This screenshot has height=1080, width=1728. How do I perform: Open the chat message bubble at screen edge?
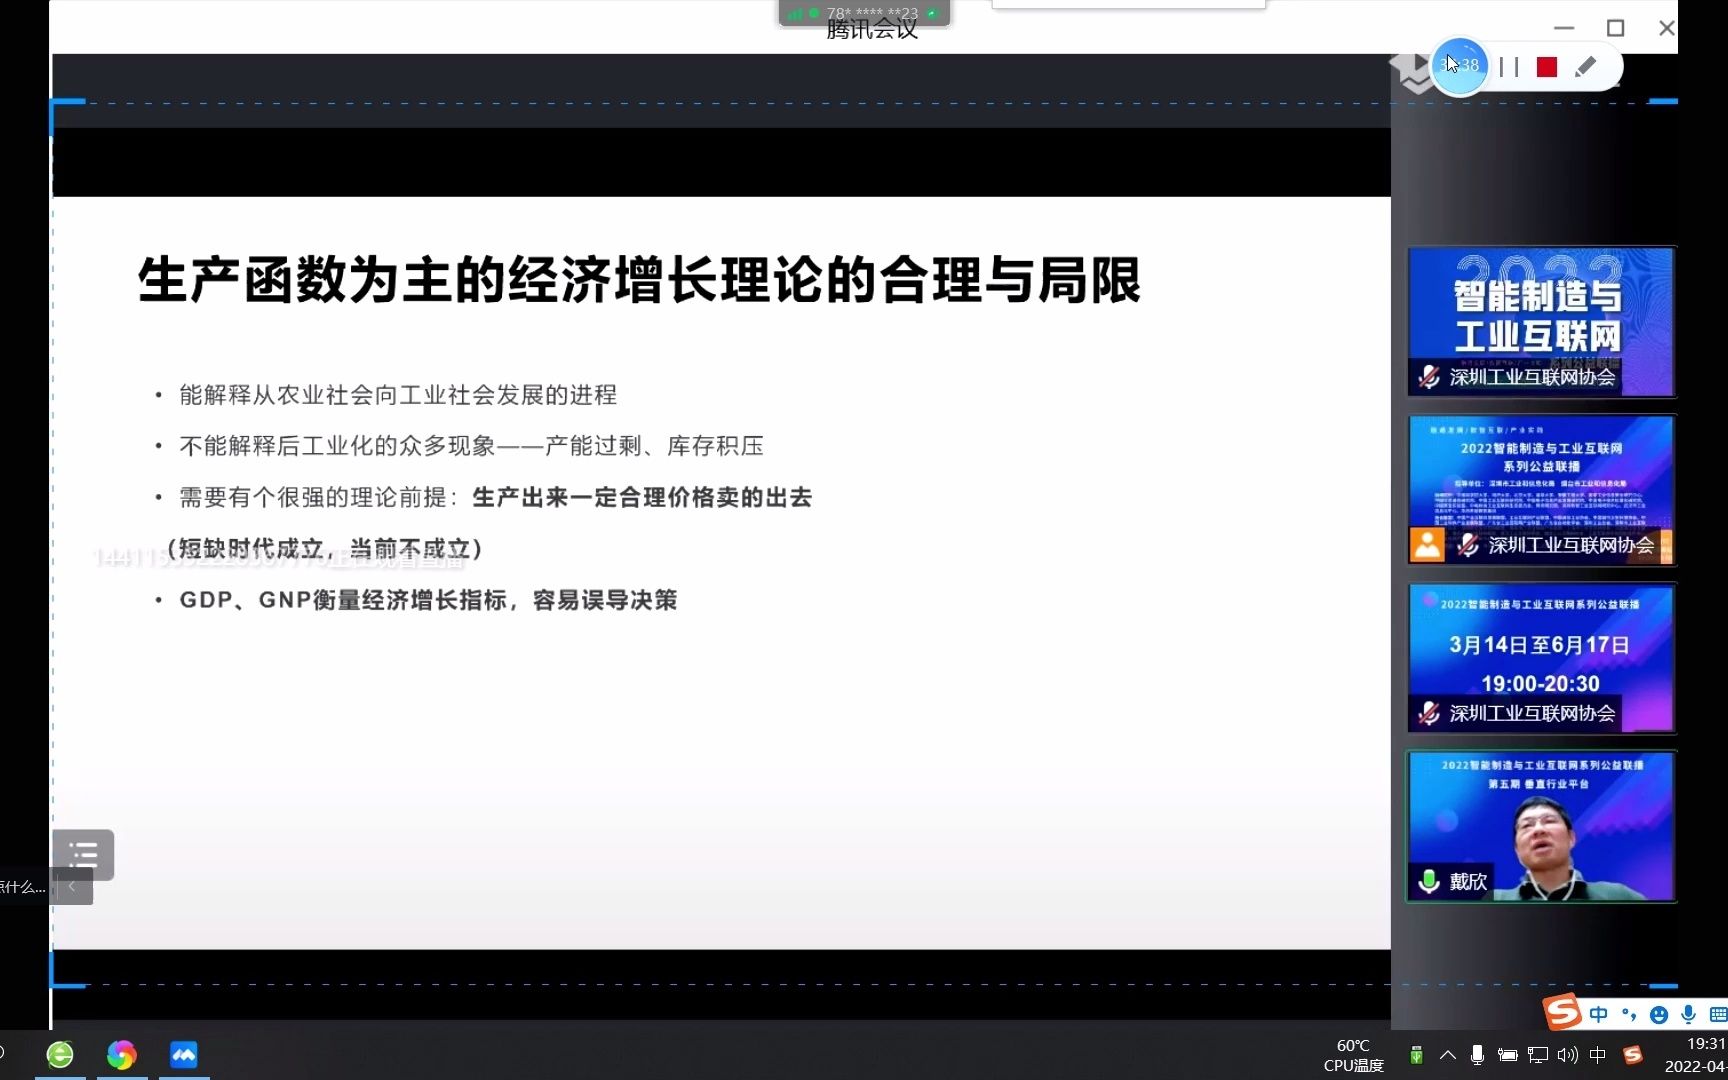[x=20, y=886]
